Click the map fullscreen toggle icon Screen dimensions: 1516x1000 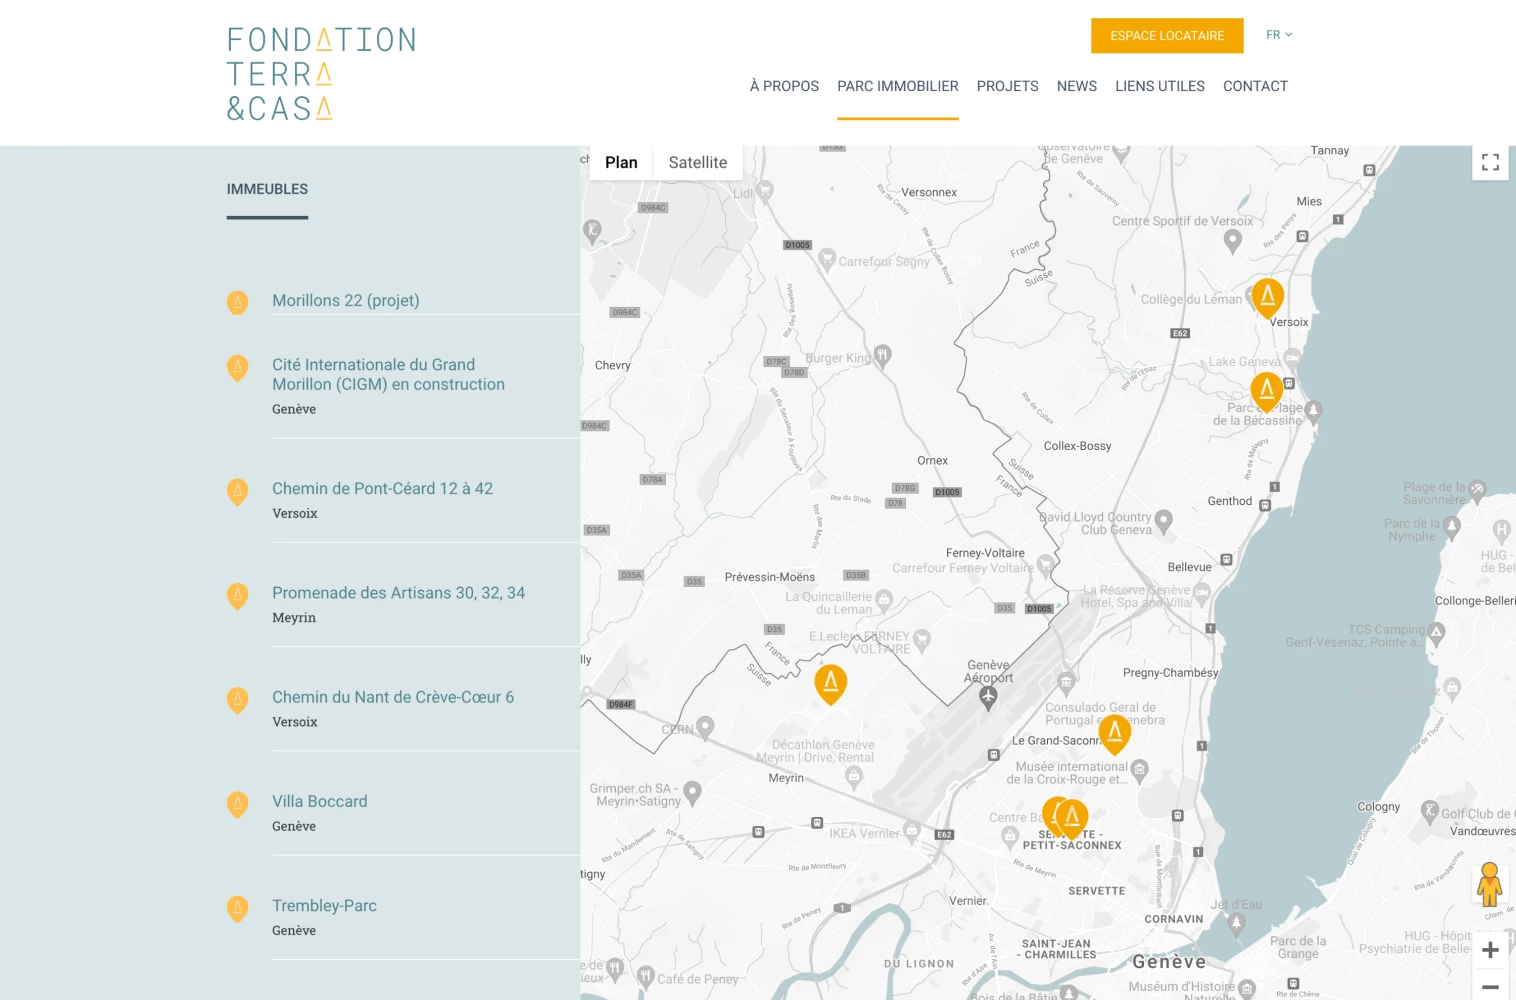pos(1490,162)
